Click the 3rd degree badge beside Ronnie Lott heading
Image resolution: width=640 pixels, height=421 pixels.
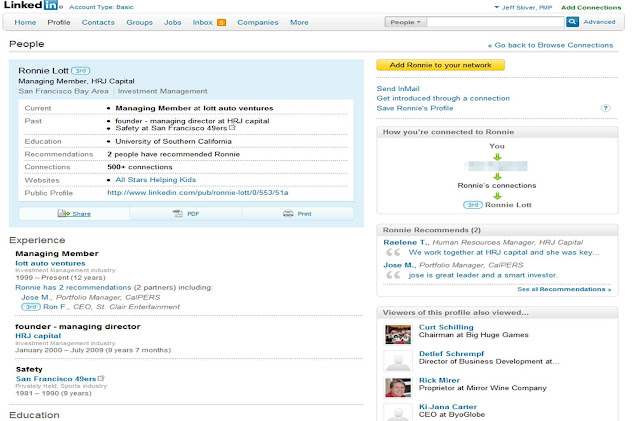point(80,71)
